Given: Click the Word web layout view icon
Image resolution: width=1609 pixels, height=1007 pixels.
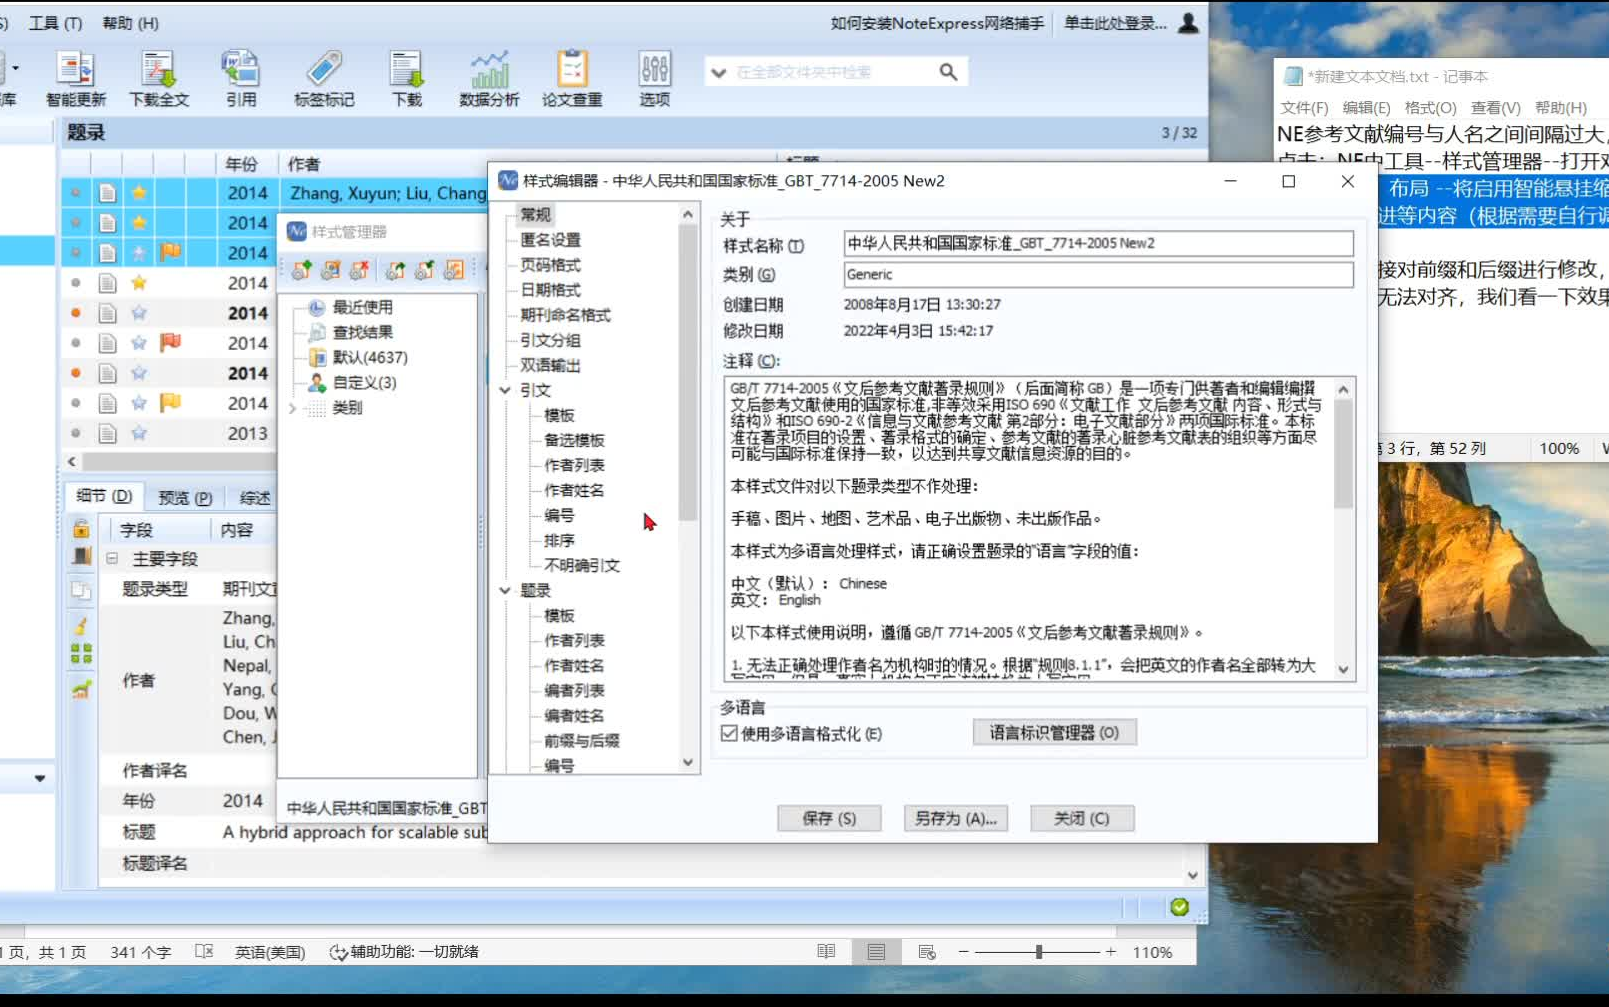Looking at the screenshot, I should 927,952.
